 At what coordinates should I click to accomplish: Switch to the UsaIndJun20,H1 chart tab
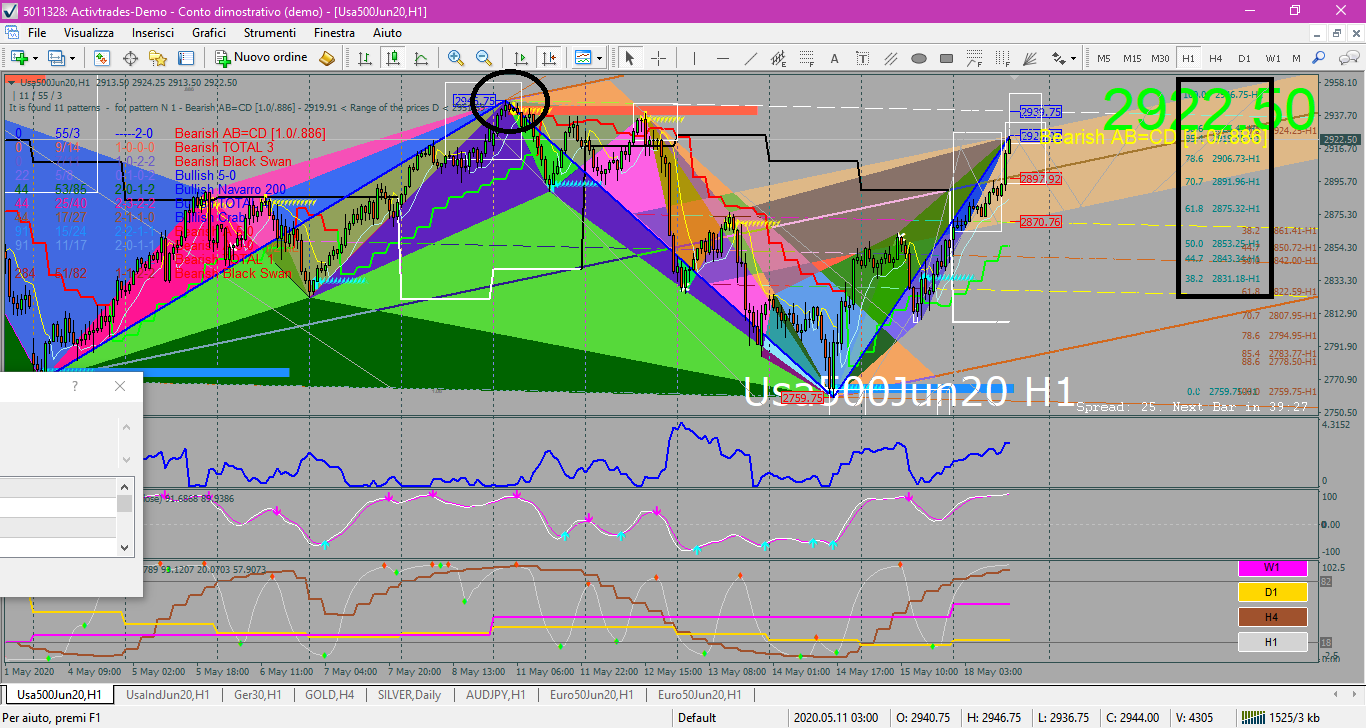click(168, 695)
